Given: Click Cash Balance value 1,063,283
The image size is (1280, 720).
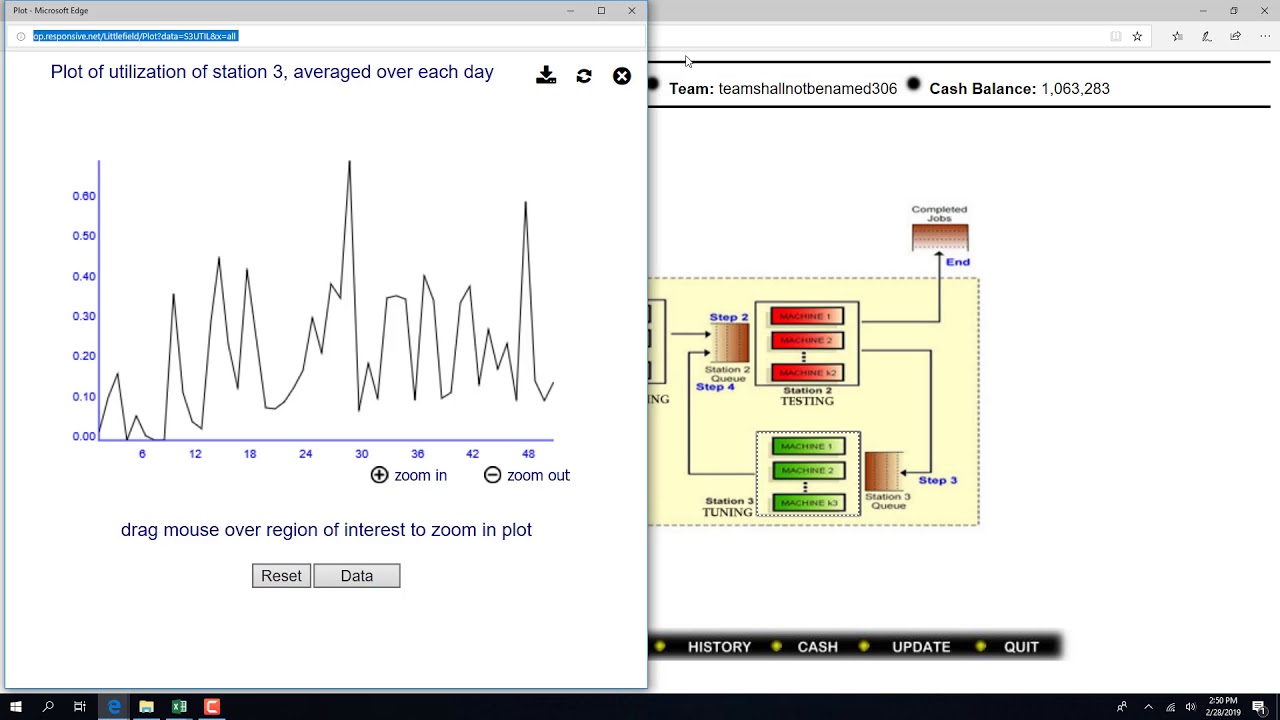Looking at the screenshot, I should click(1075, 89).
